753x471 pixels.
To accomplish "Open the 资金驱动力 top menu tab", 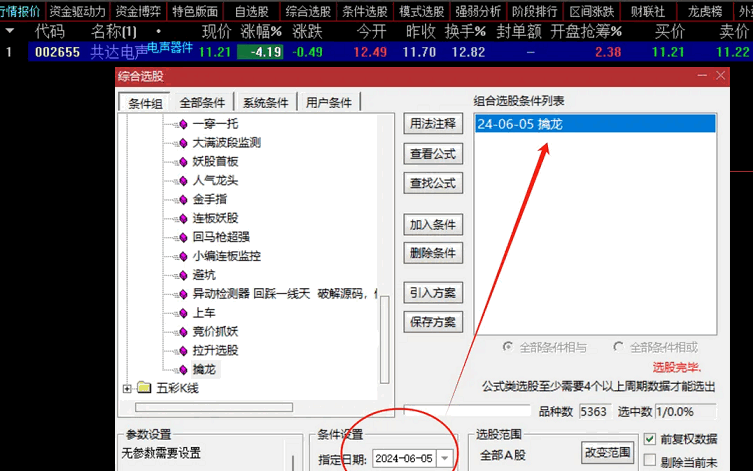I will pyautogui.click(x=77, y=11).
